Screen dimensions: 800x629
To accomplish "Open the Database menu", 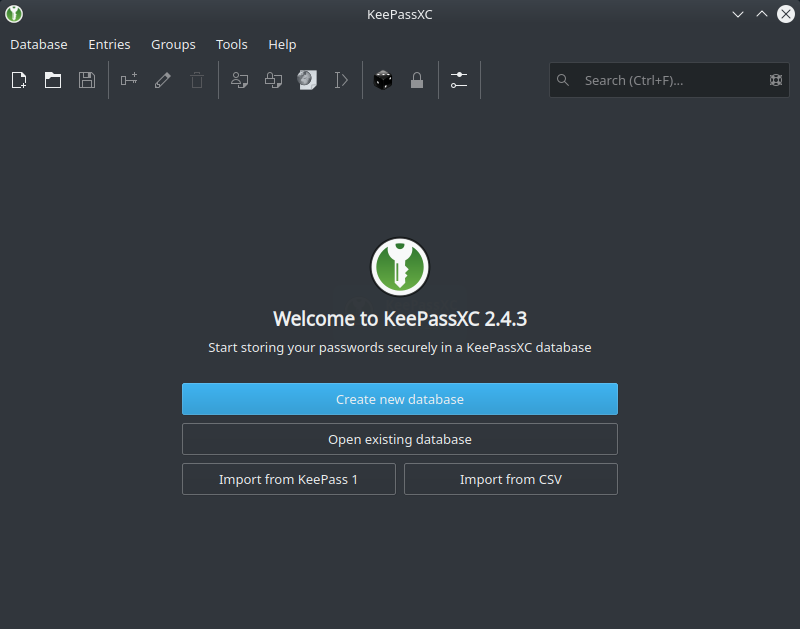I will pos(39,44).
